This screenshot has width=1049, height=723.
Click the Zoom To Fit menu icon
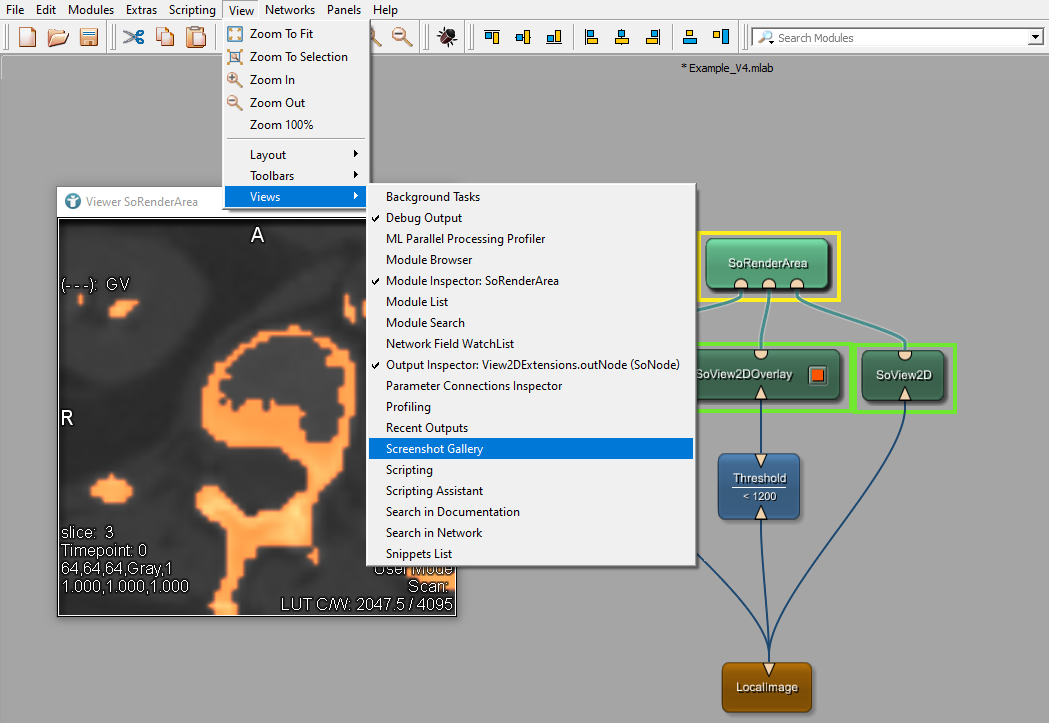point(236,34)
